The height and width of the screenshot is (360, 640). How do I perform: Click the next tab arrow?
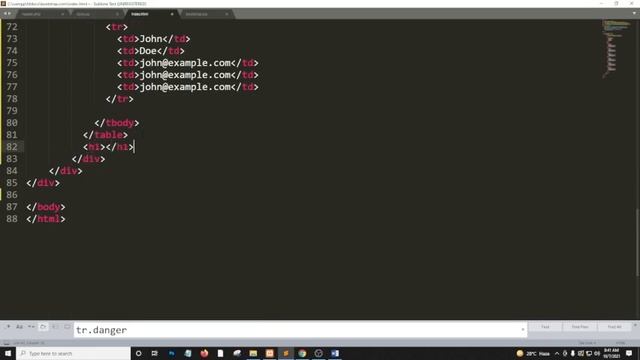10,14
